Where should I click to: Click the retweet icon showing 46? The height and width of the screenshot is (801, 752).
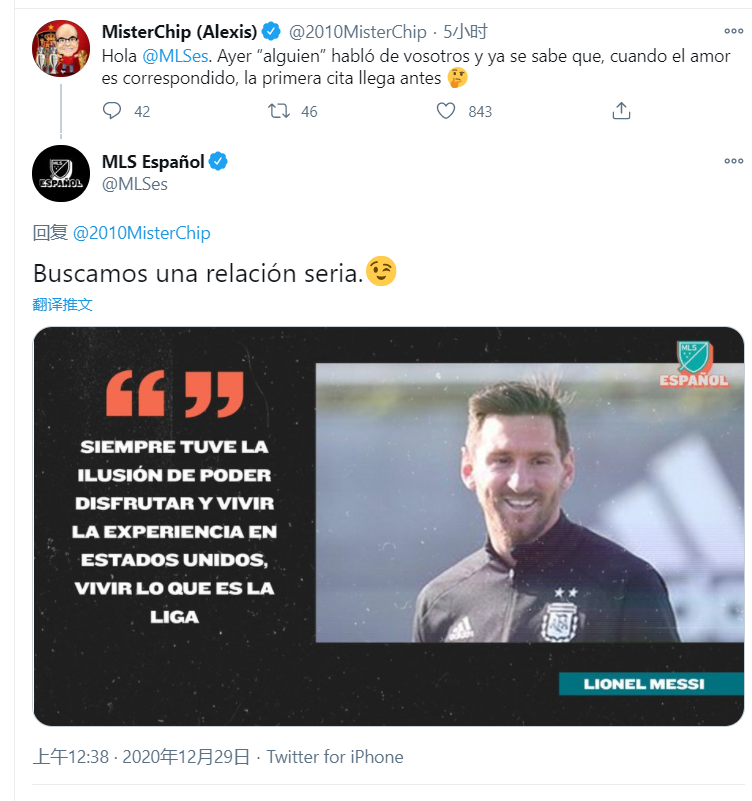tap(279, 110)
